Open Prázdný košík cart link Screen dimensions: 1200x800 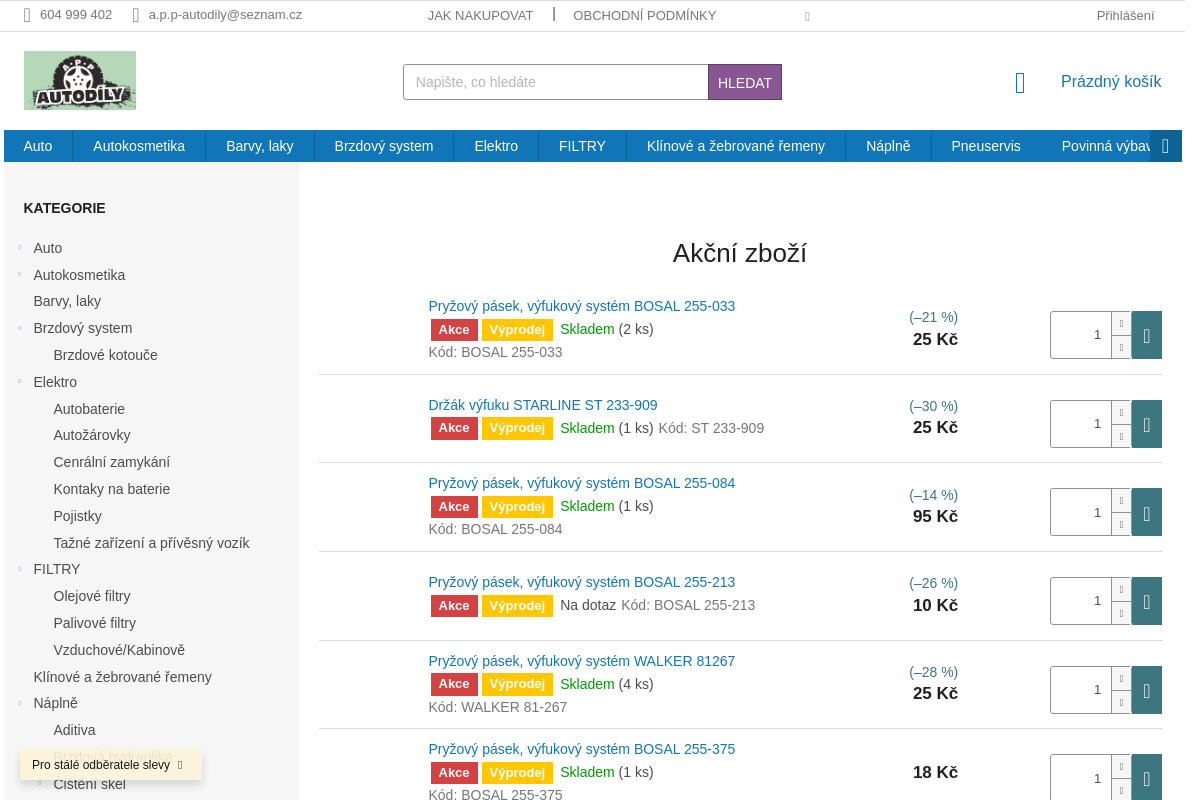tap(1111, 82)
